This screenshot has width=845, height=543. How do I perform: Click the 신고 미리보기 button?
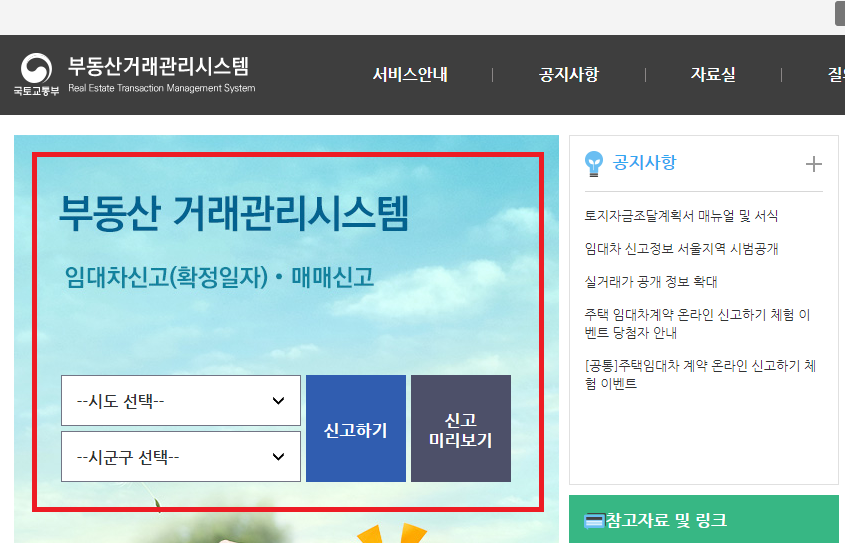[461, 429]
